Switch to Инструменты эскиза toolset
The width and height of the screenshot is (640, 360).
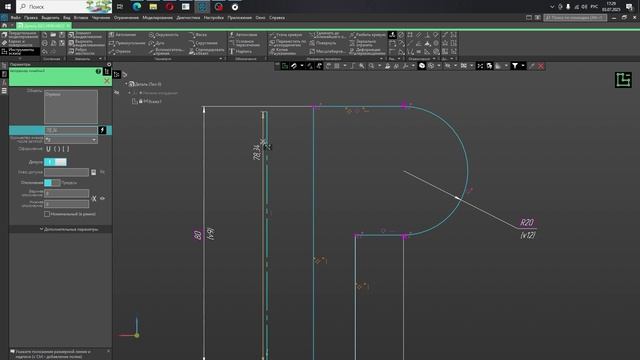(x=20, y=51)
